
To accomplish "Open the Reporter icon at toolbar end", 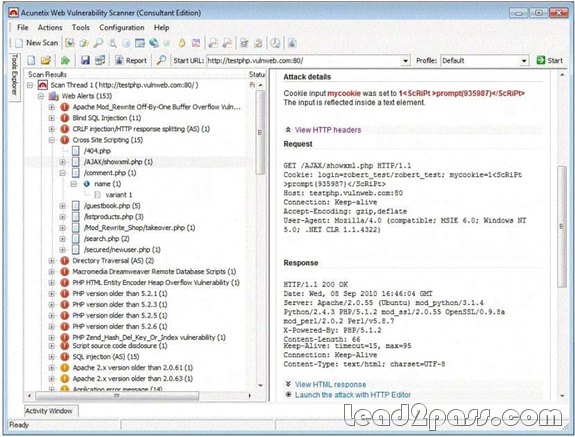I will (292, 43).
